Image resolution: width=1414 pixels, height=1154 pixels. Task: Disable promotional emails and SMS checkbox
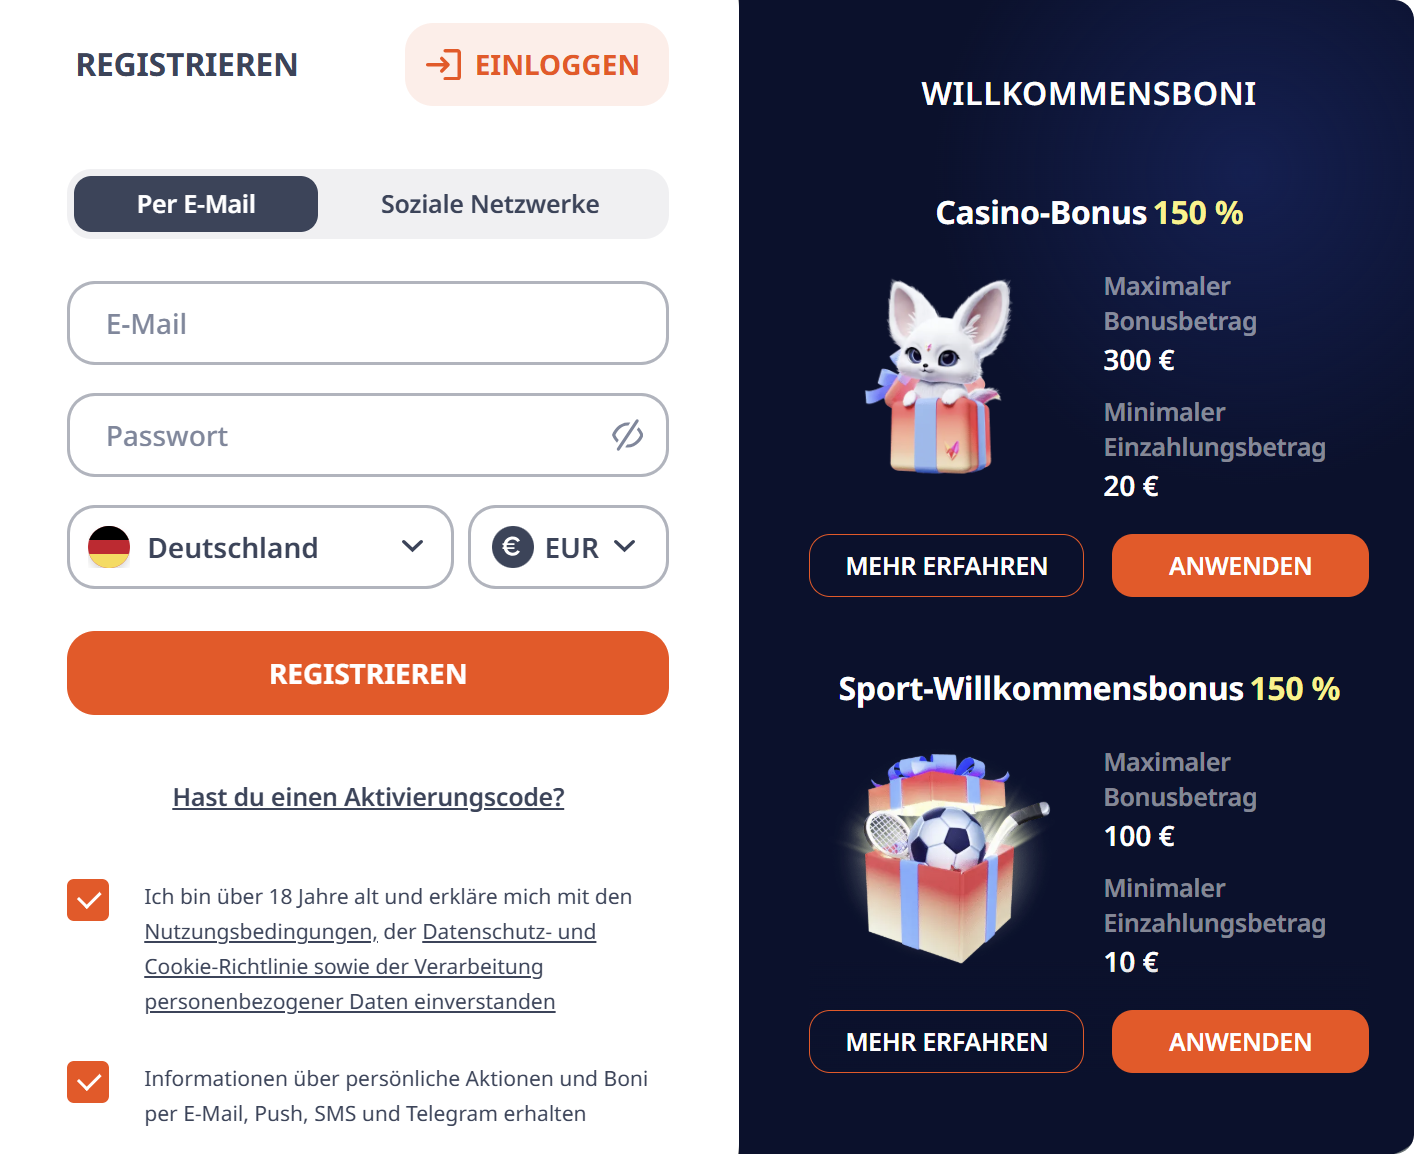pyautogui.click(x=88, y=1082)
